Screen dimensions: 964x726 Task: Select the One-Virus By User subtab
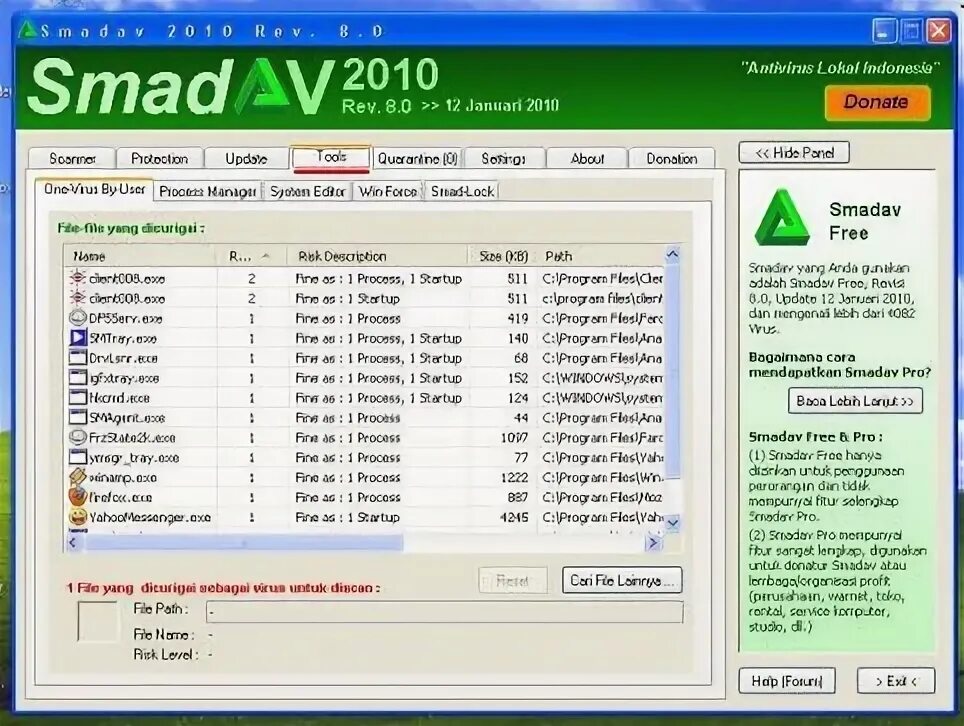pos(94,189)
